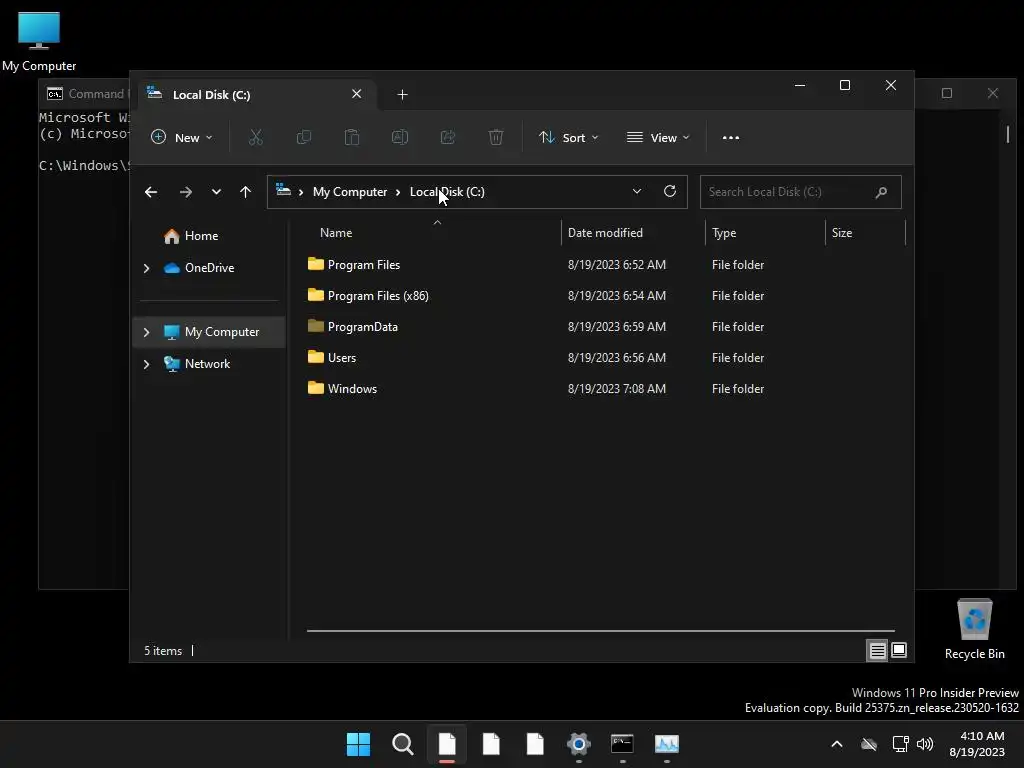Open recent locations dropdown arrow
This screenshot has width=1024, height=768.
click(x=216, y=192)
